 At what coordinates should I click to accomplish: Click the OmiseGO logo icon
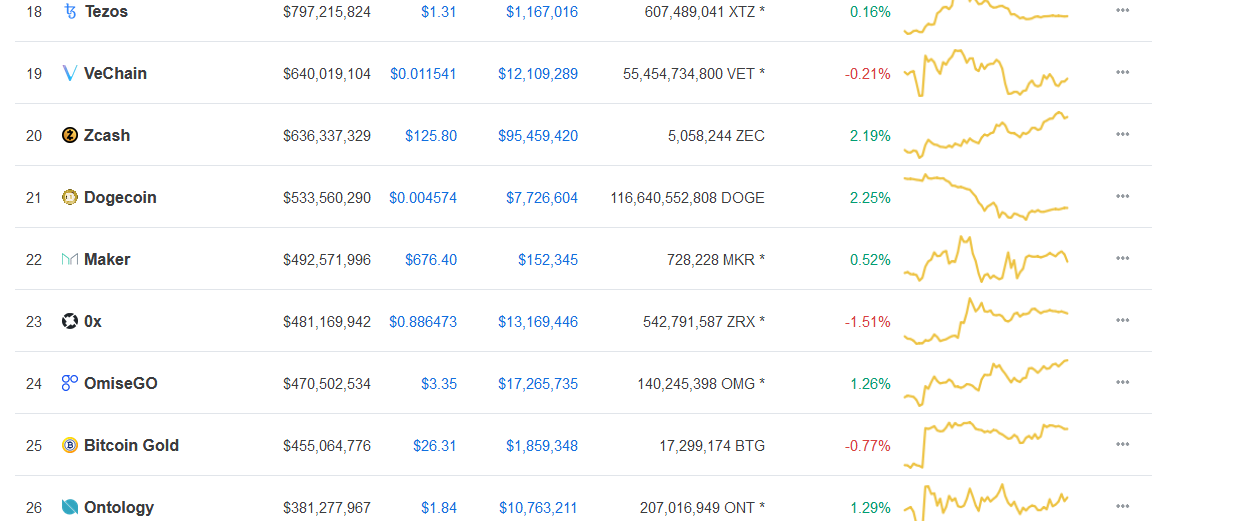[x=70, y=383]
